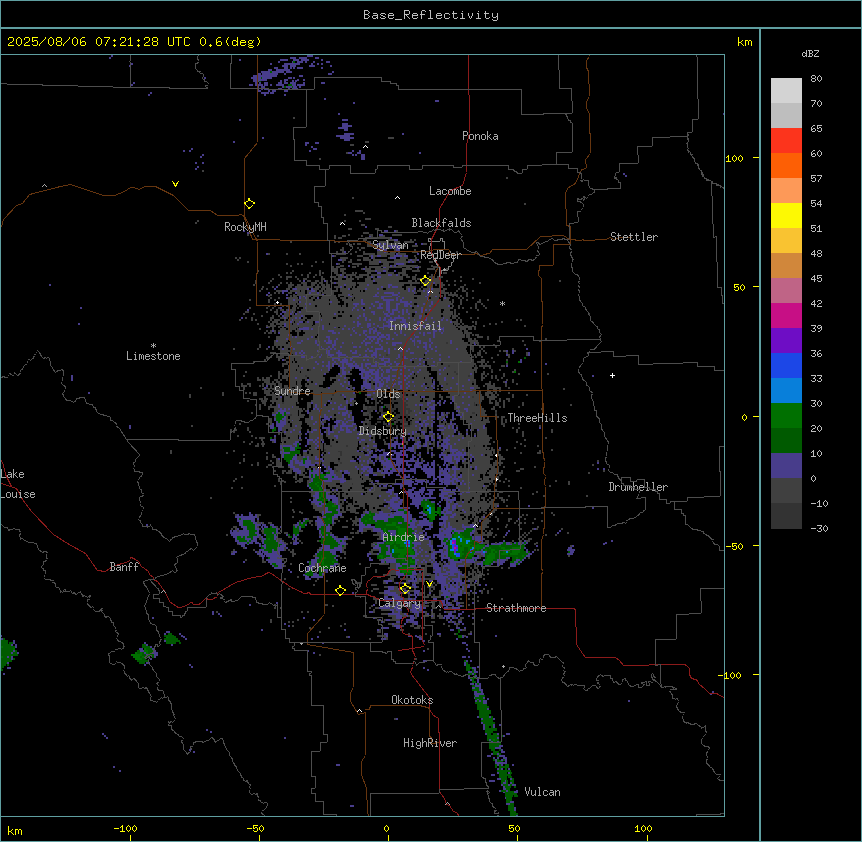Click the long green echo streak near Vulcan
The image size is (862, 842).
(x=491, y=739)
